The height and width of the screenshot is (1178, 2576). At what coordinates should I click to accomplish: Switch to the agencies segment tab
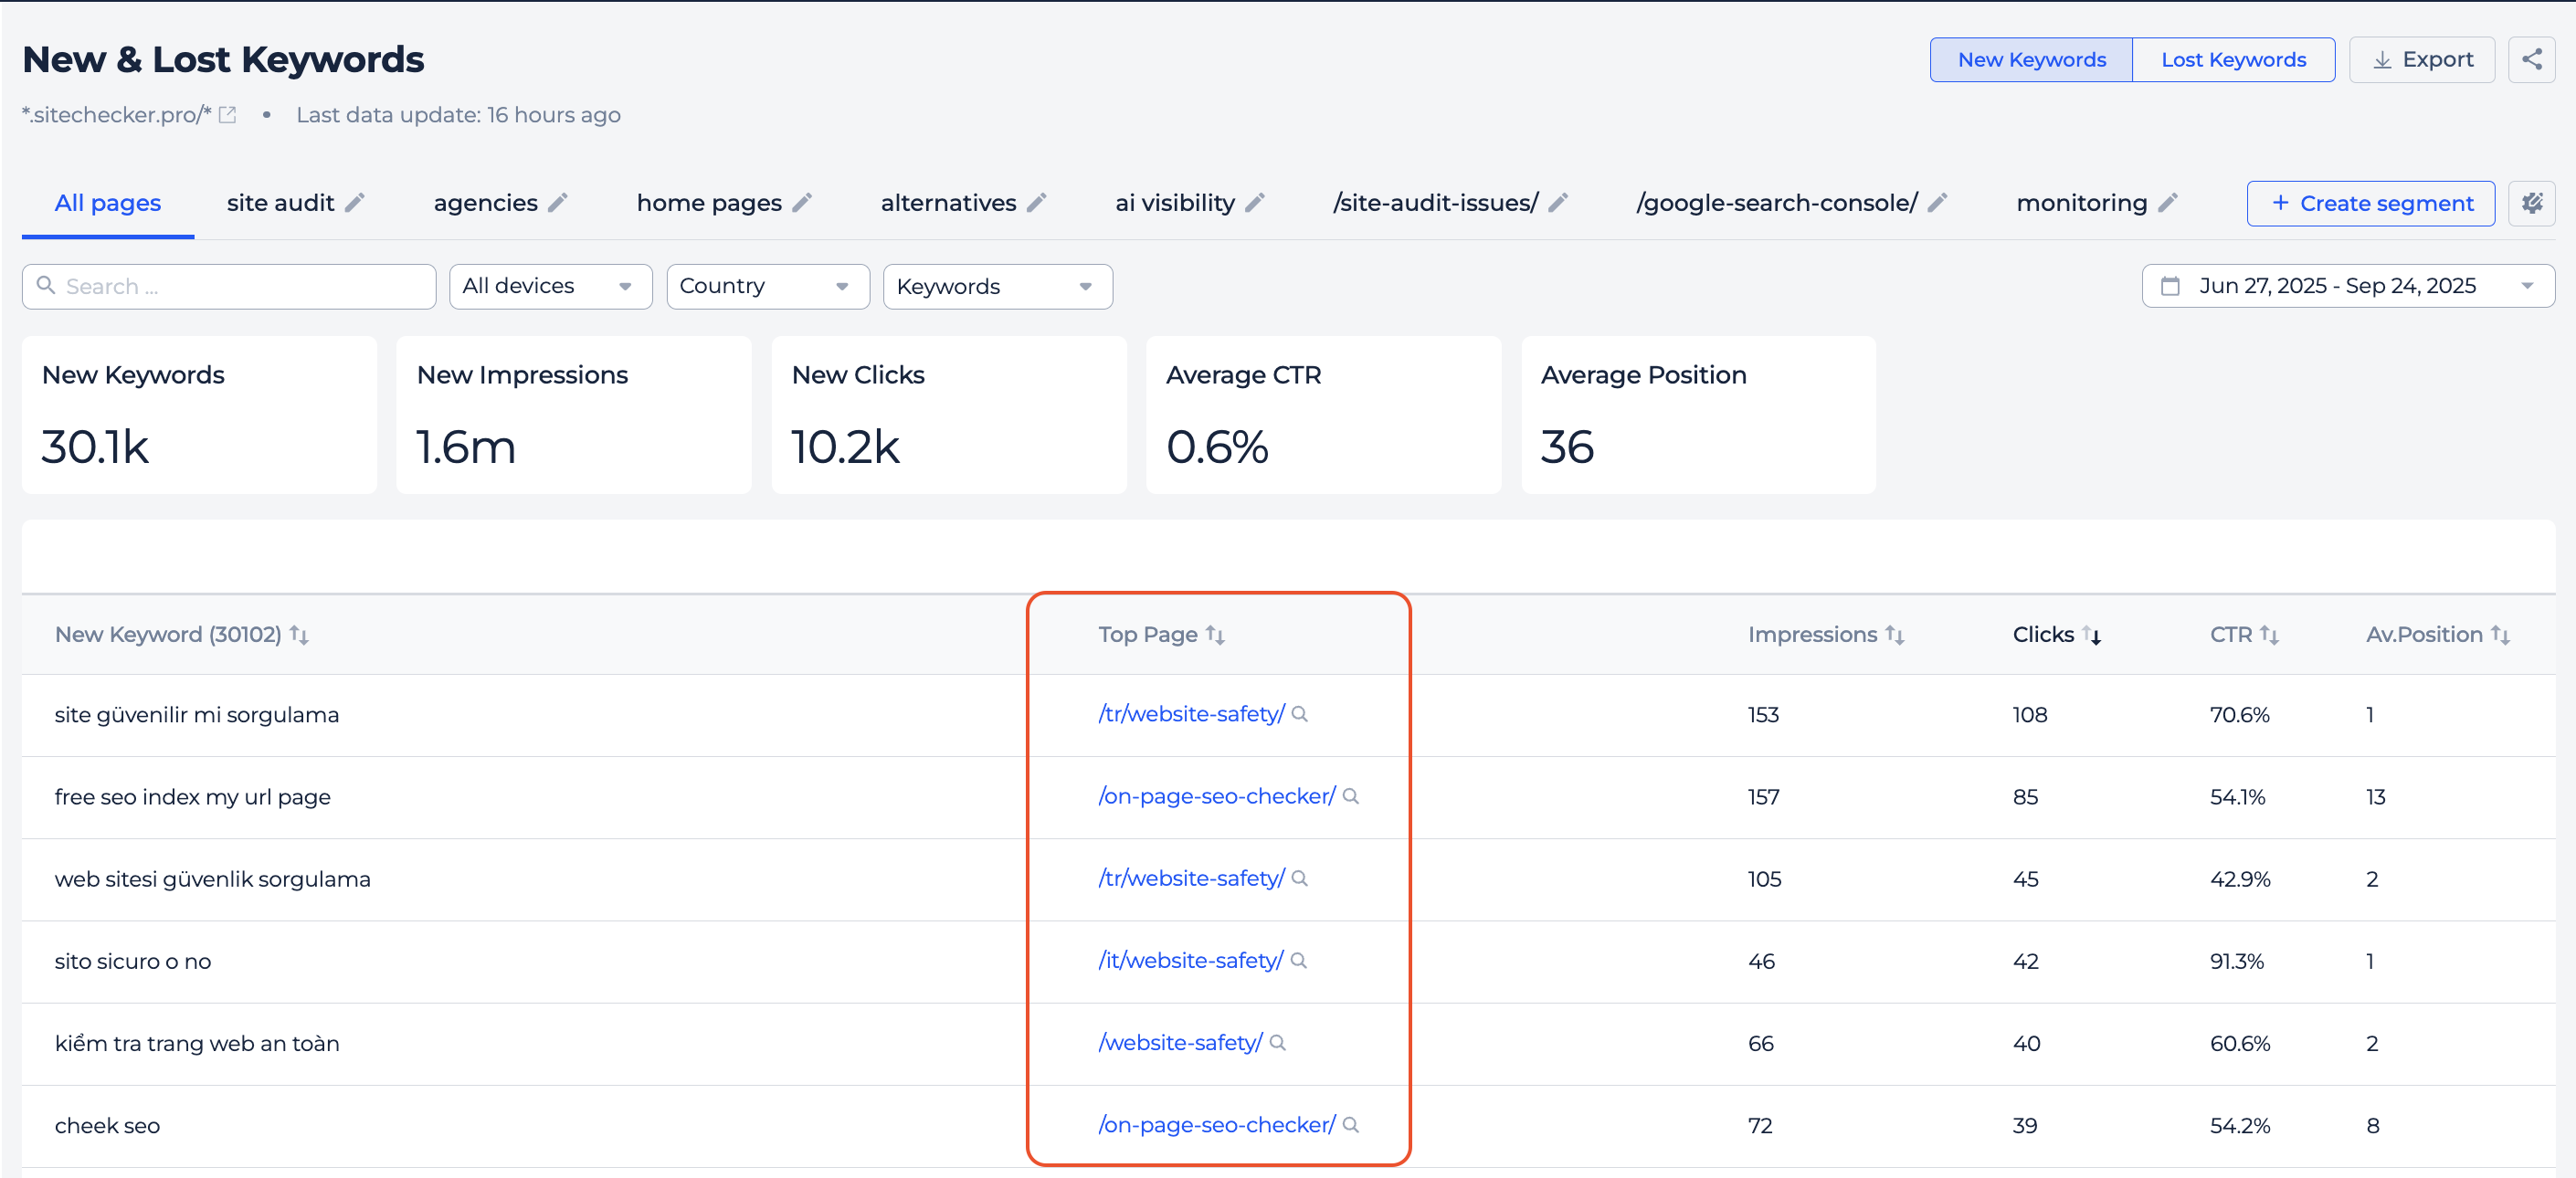(x=485, y=203)
